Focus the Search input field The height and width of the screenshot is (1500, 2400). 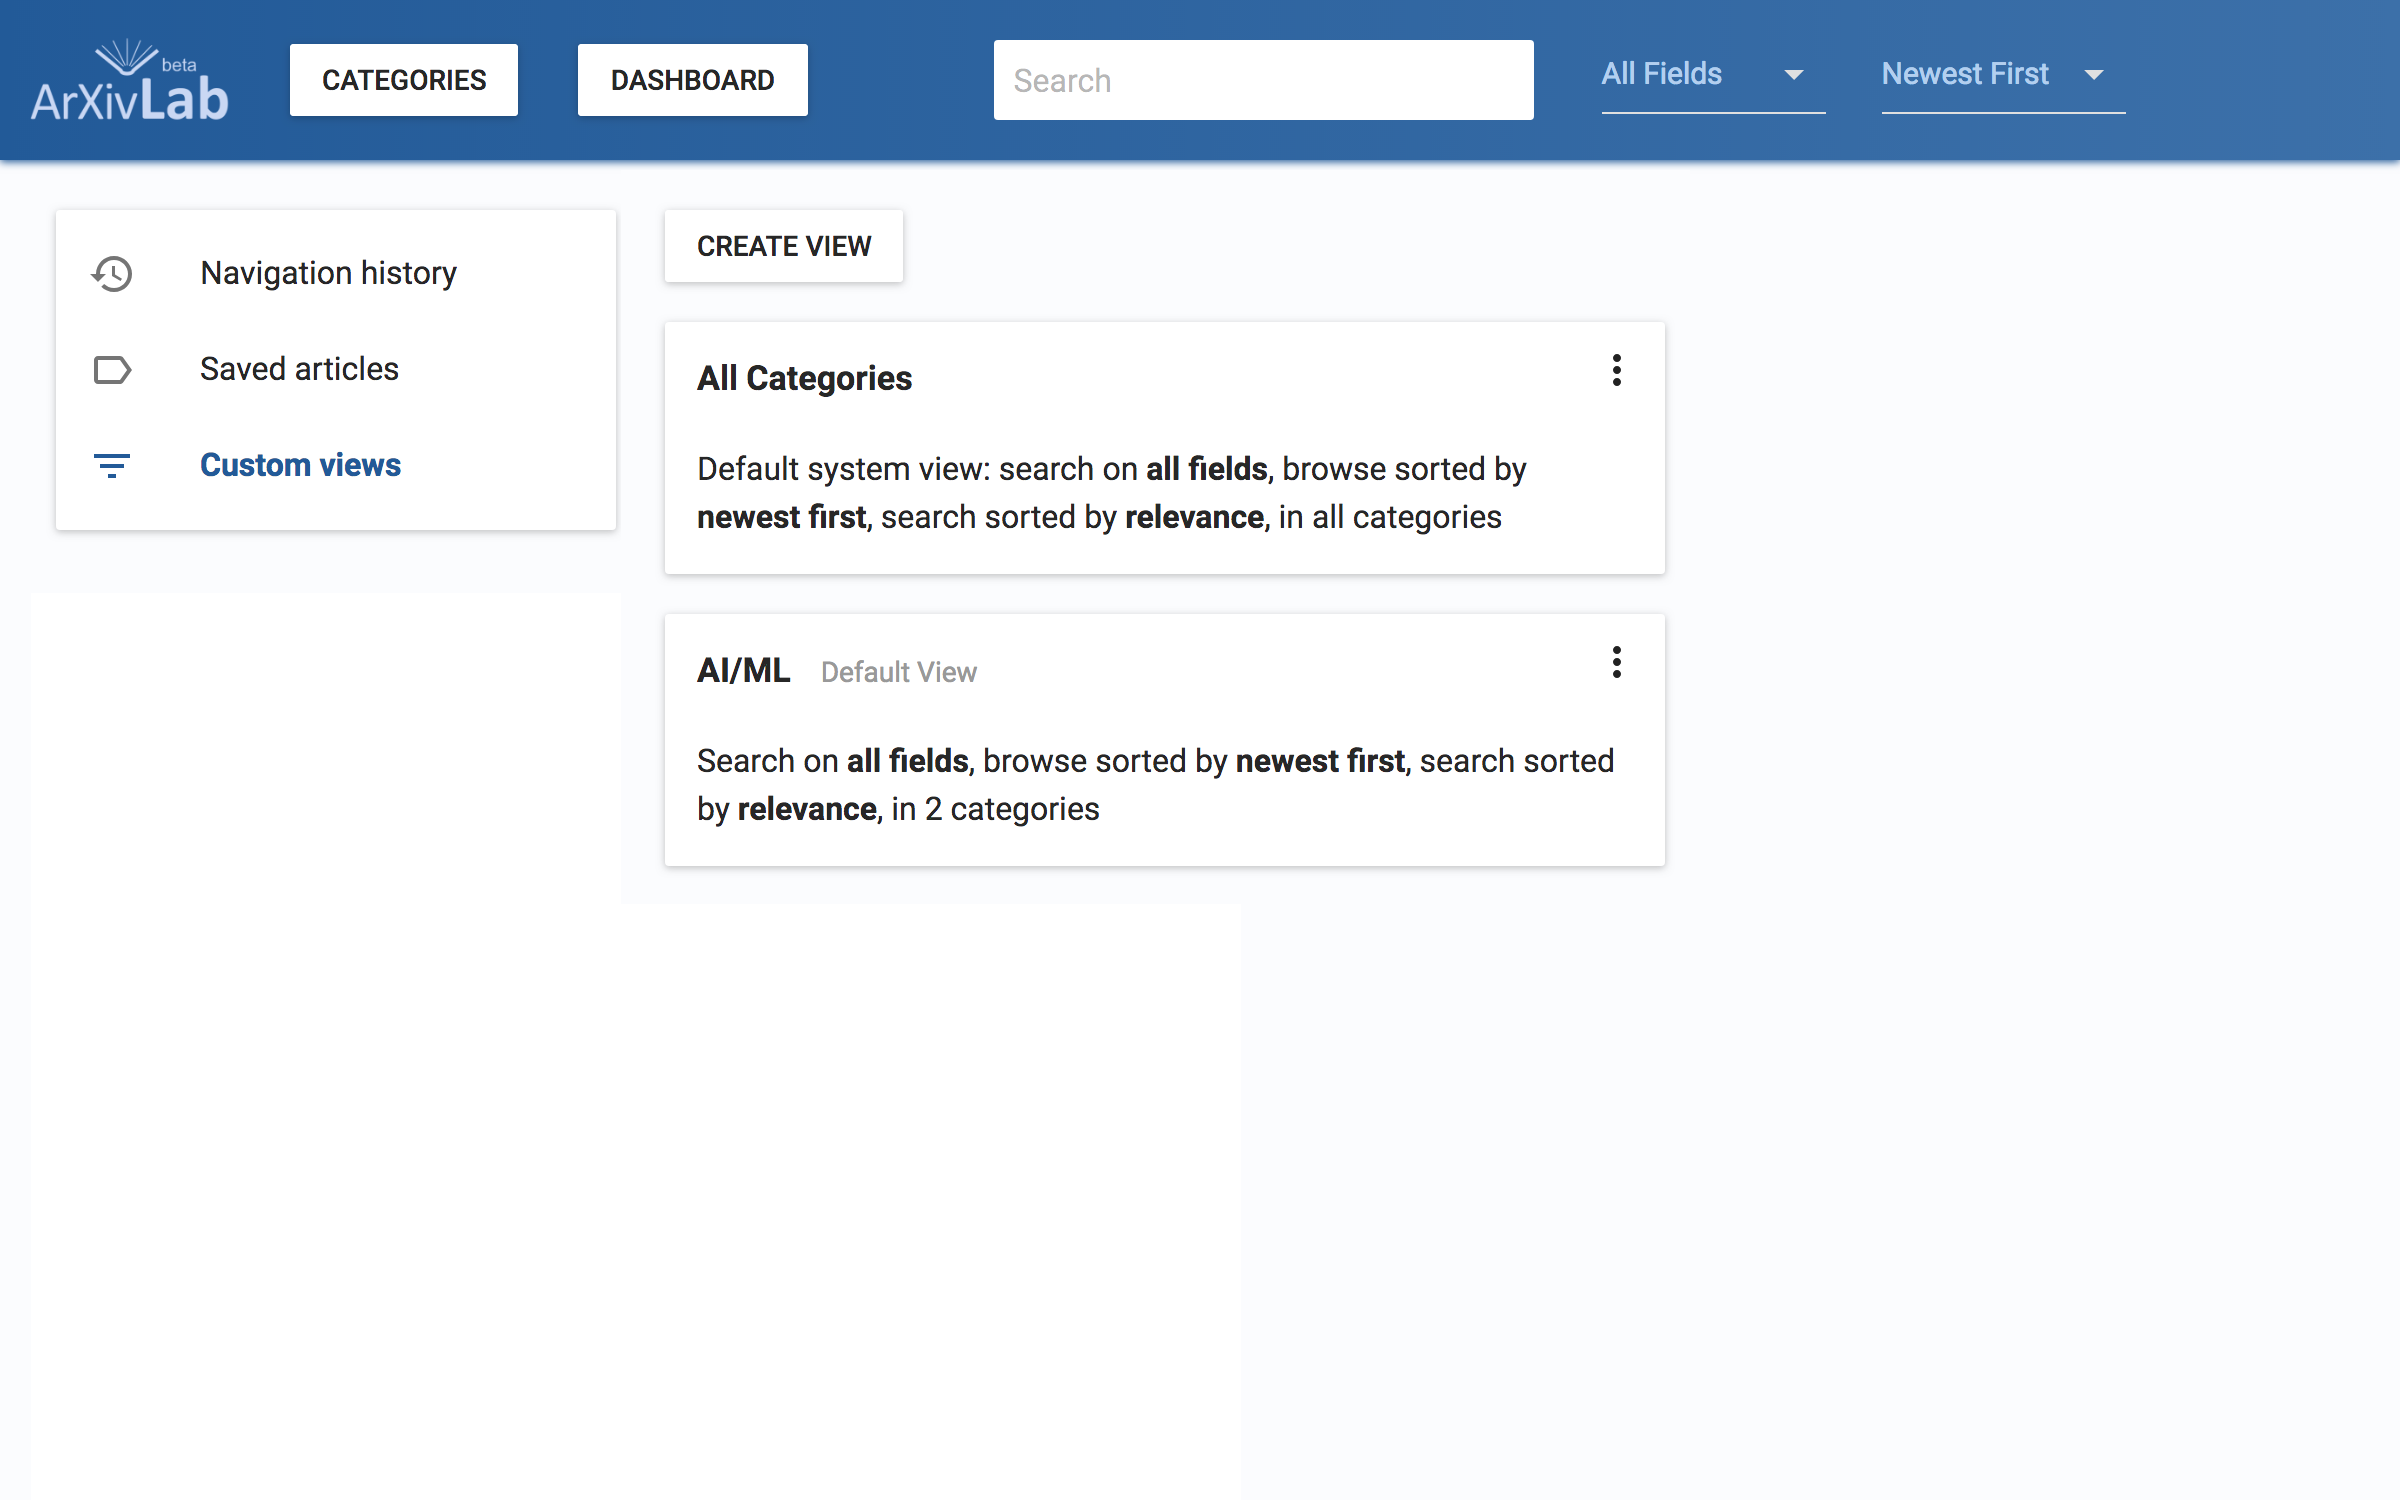1264,80
